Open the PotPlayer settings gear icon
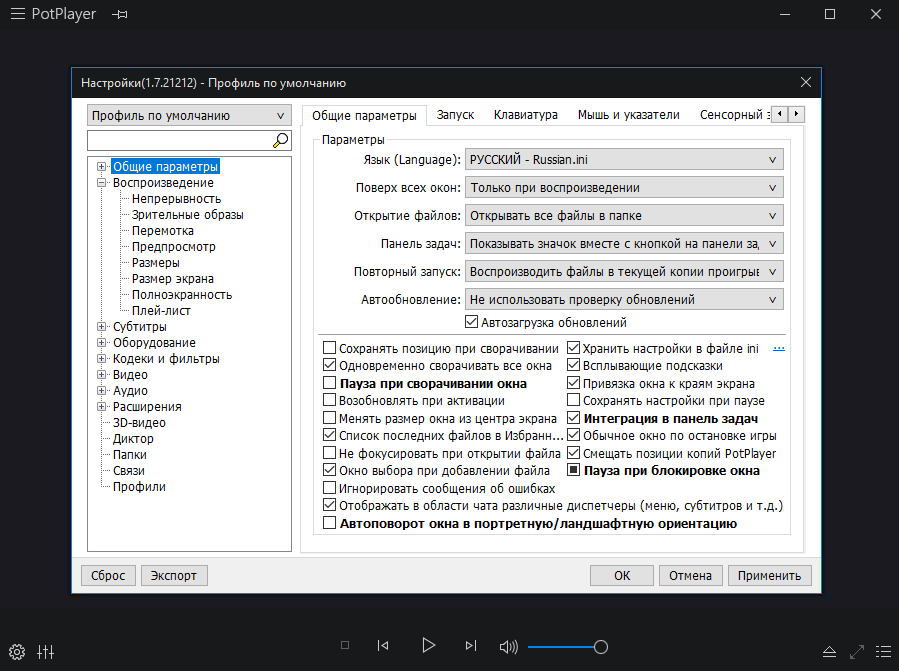Screen dimensions: 899x671 (16, 651)
